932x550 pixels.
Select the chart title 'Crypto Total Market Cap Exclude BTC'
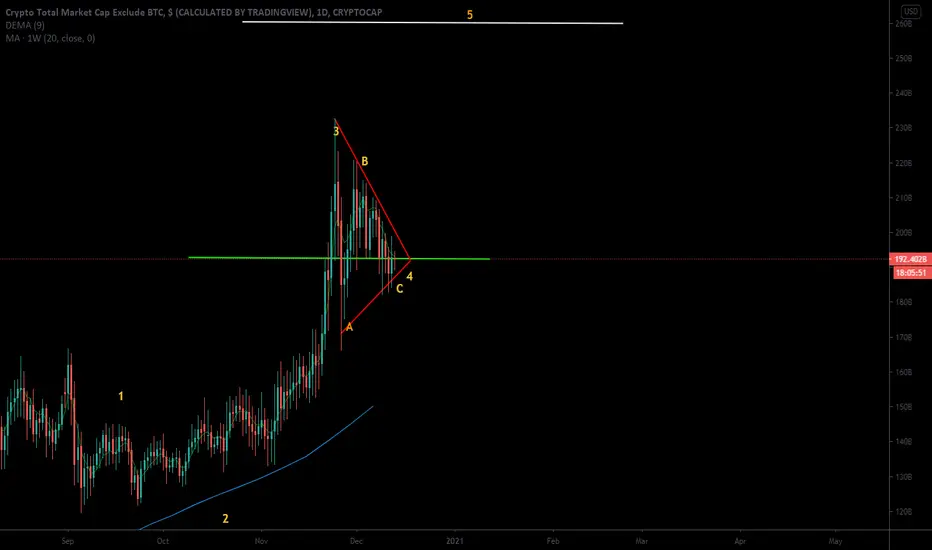tap(85, 12)
